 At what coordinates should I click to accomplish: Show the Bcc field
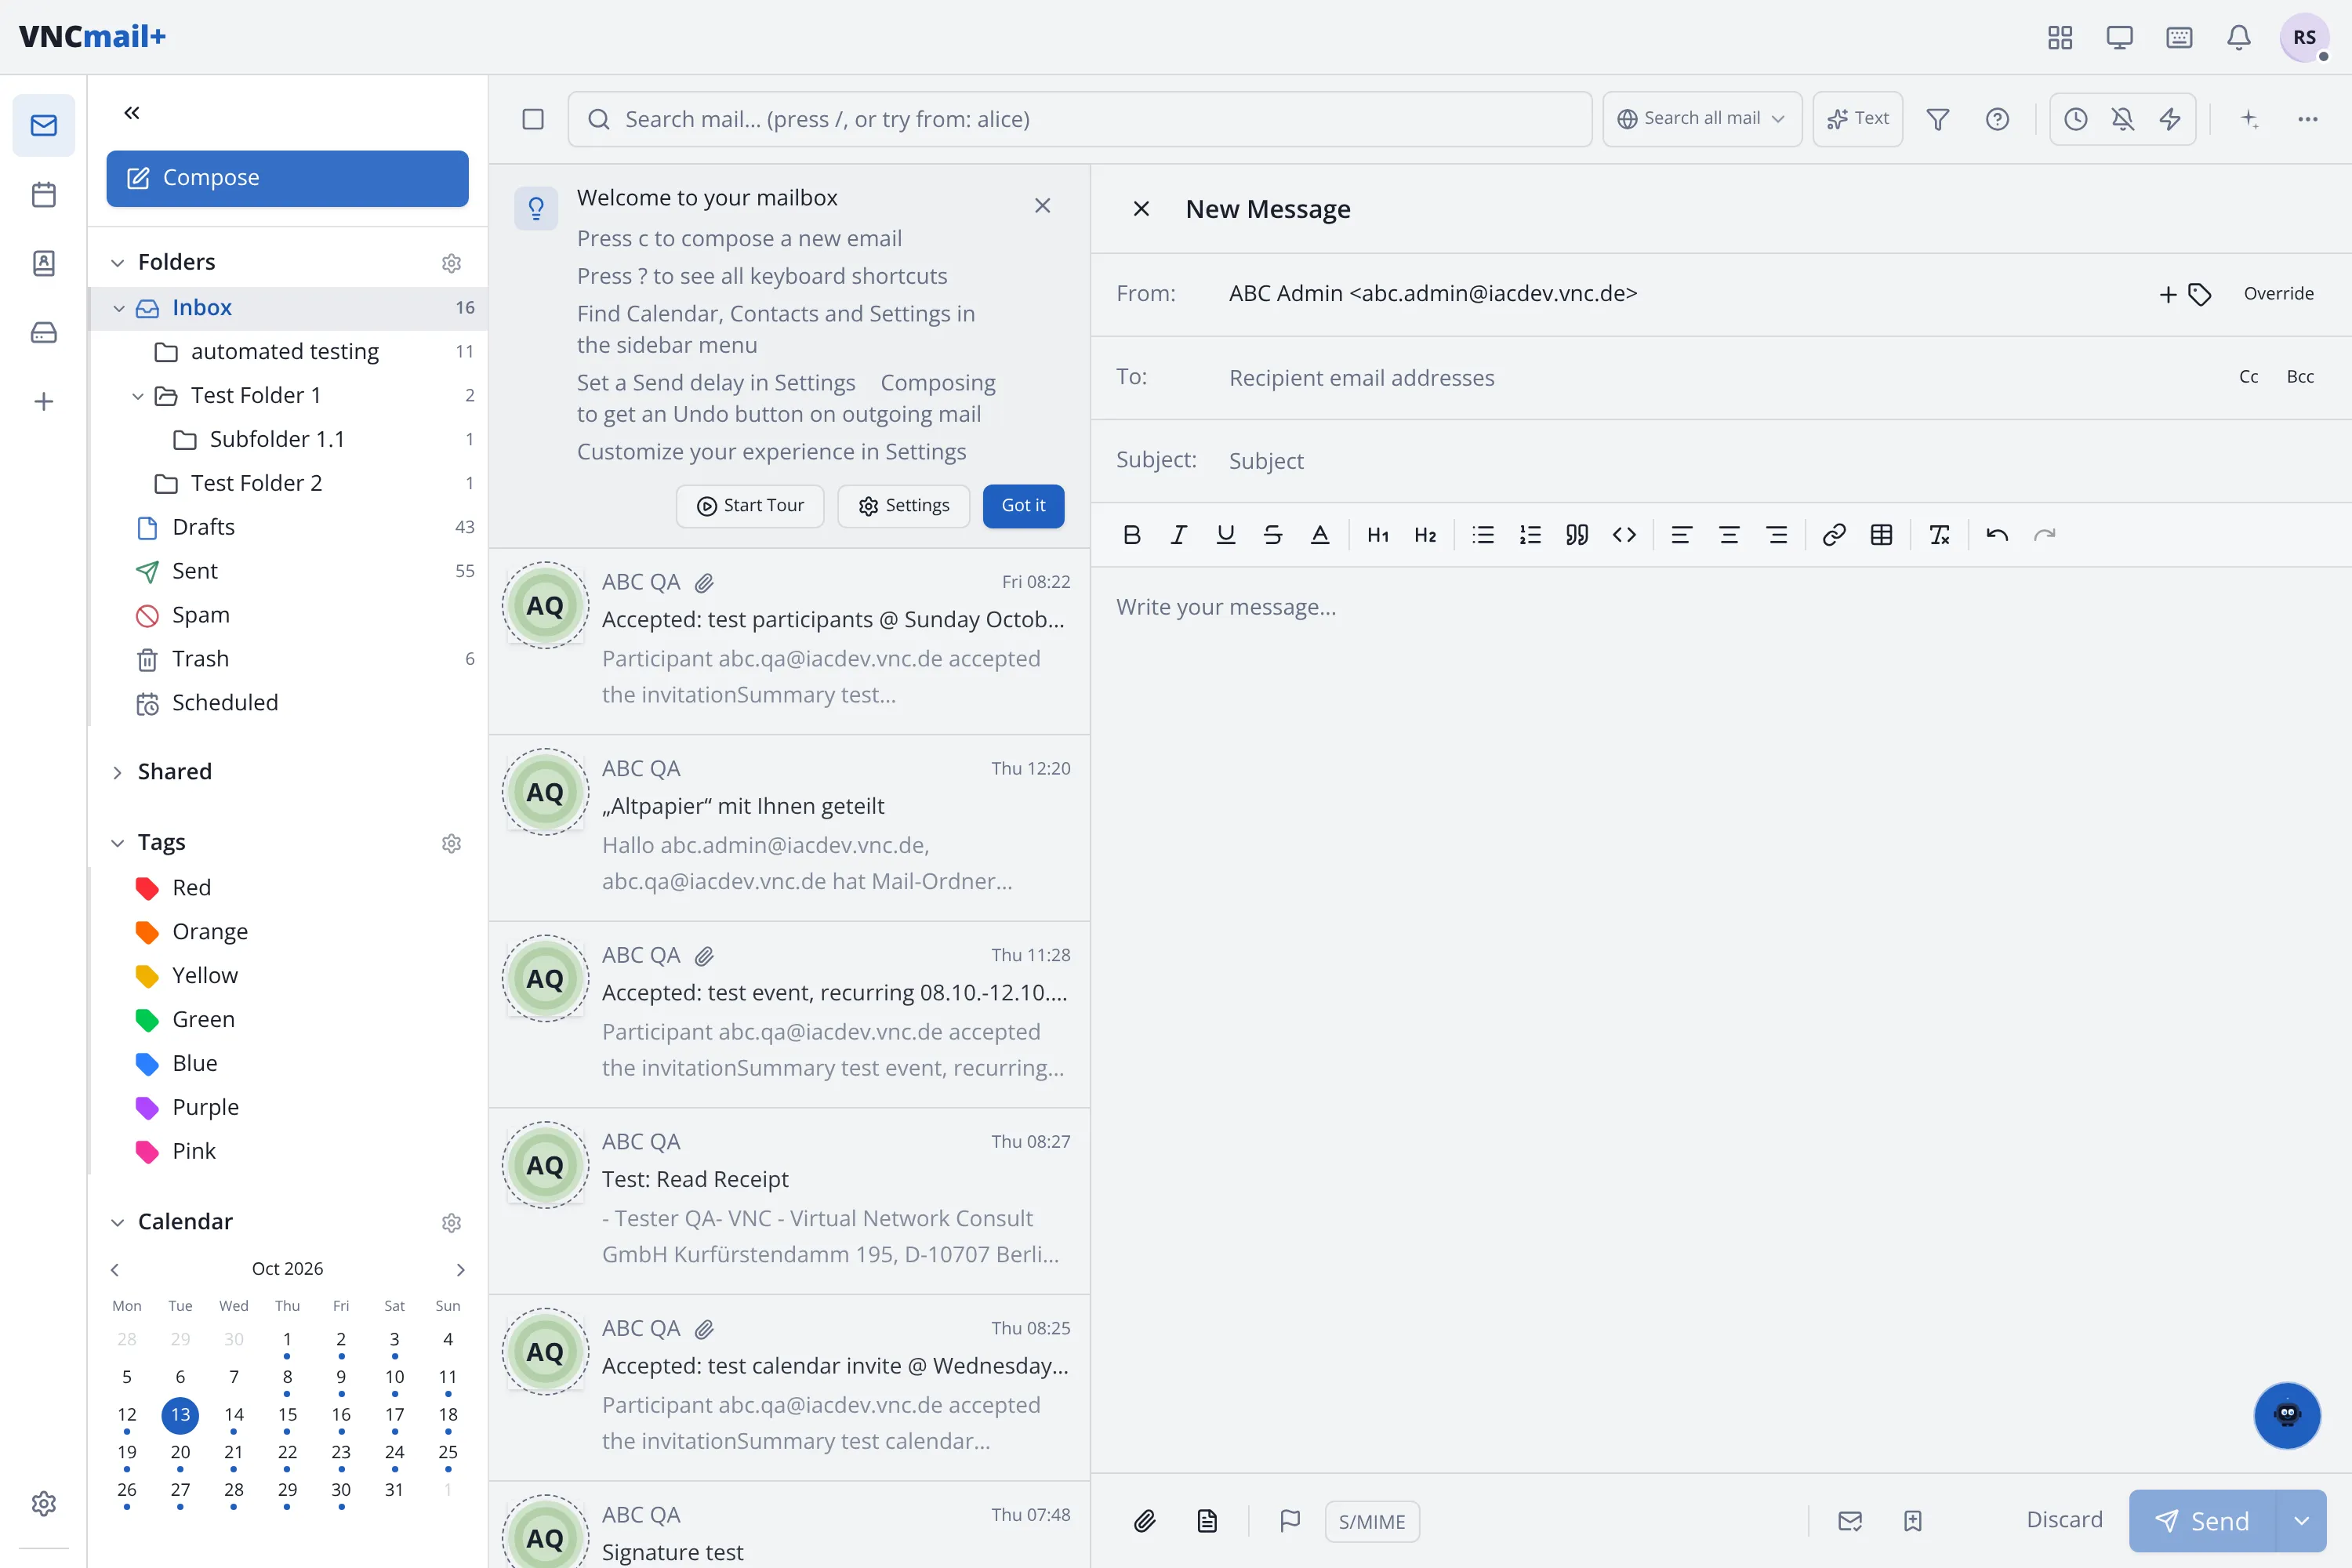2300,377
